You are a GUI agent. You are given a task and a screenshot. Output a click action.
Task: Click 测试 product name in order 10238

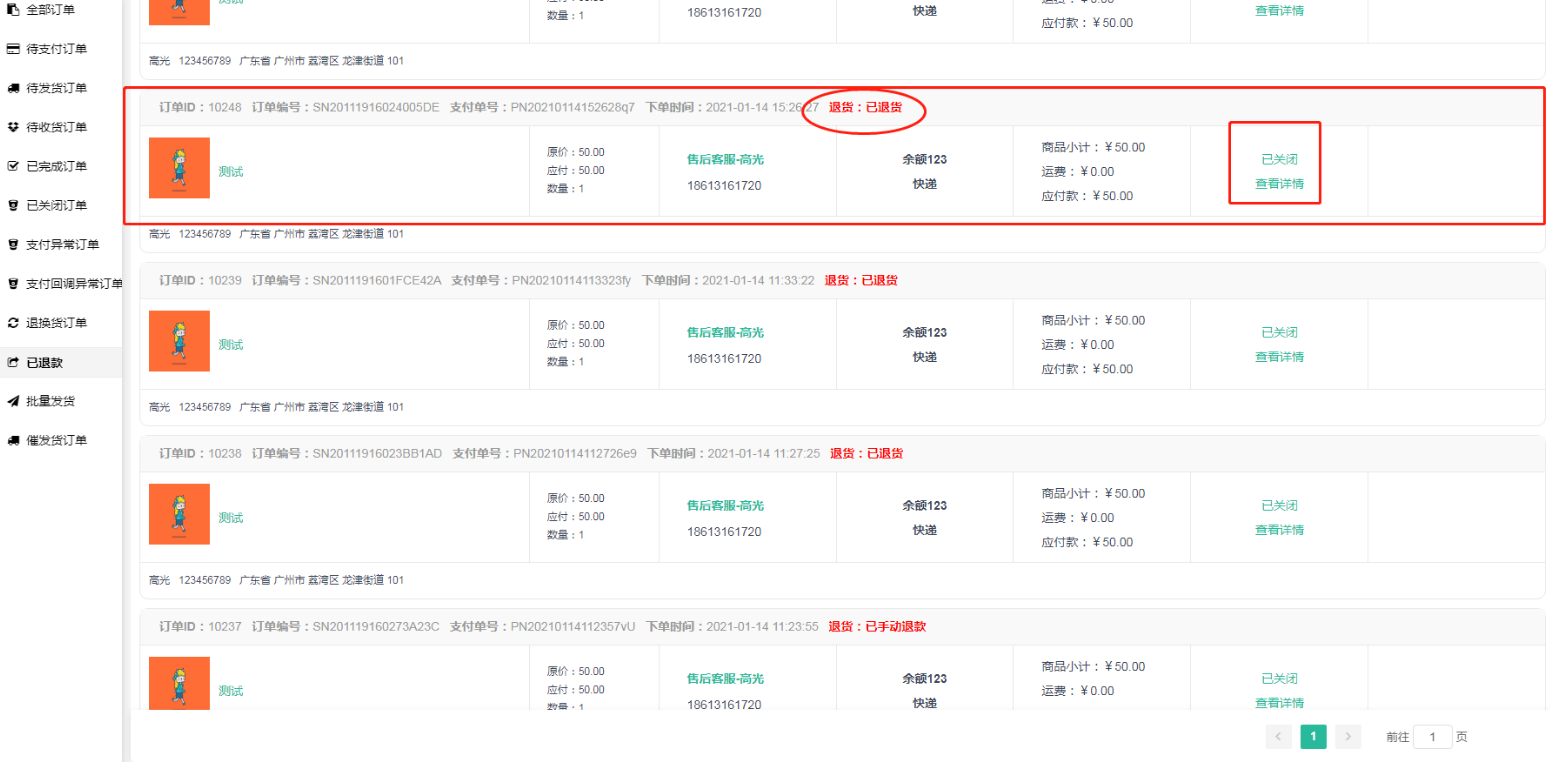[231, 518]
